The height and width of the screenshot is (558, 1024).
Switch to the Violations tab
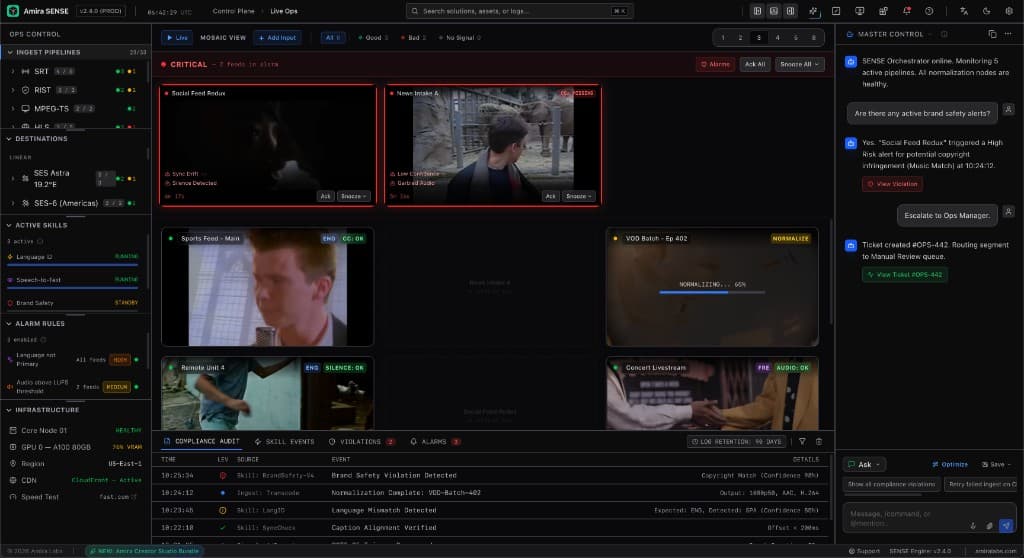362,442
